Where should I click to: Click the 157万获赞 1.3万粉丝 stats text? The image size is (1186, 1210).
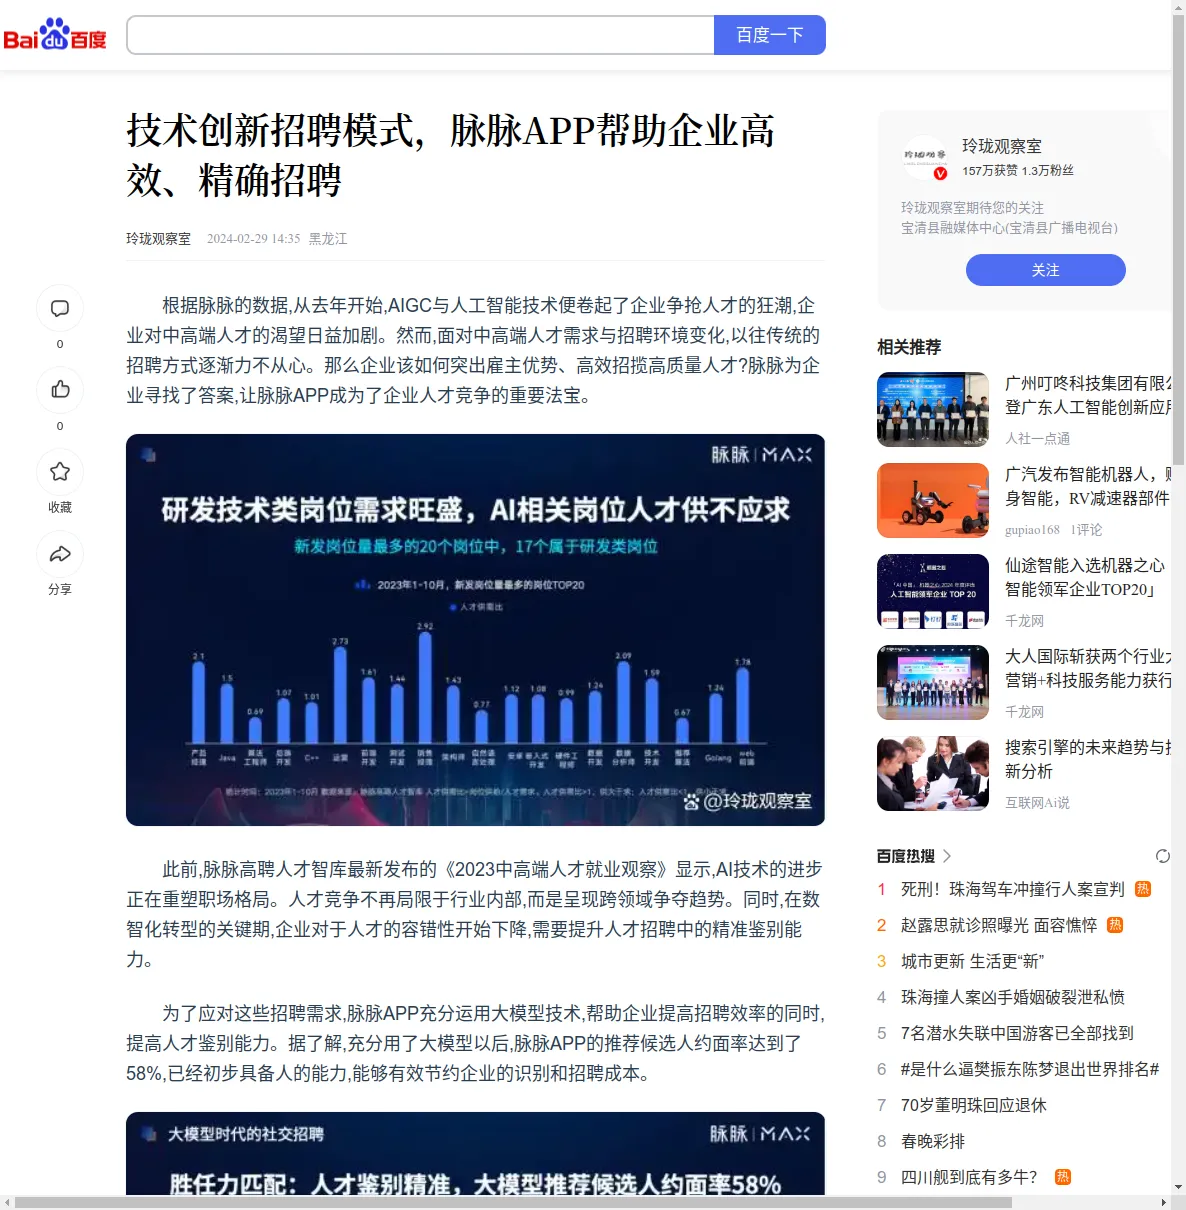[1018, 171]
